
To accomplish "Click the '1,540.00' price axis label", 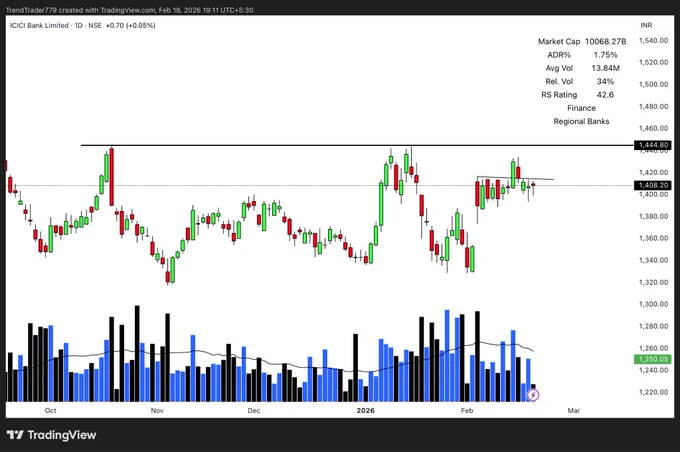I will 654,40.
